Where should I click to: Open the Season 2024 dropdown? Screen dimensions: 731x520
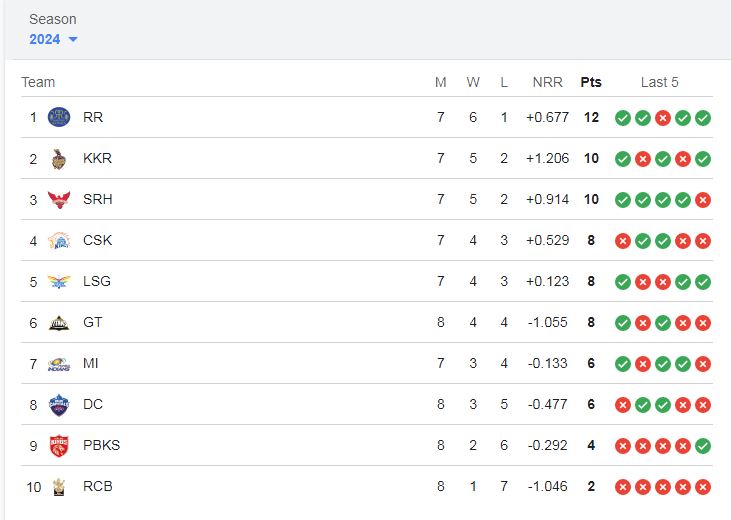(53, 39)
